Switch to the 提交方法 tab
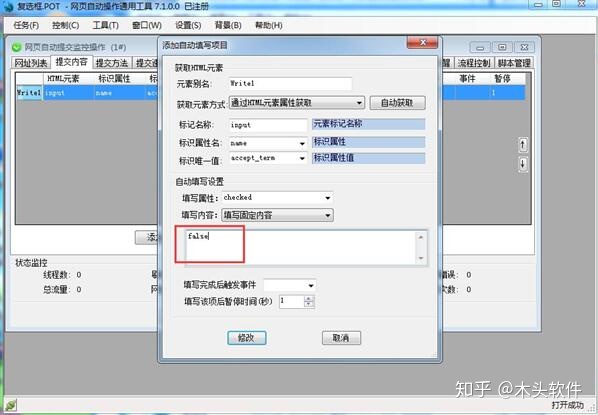 (112, 63)
